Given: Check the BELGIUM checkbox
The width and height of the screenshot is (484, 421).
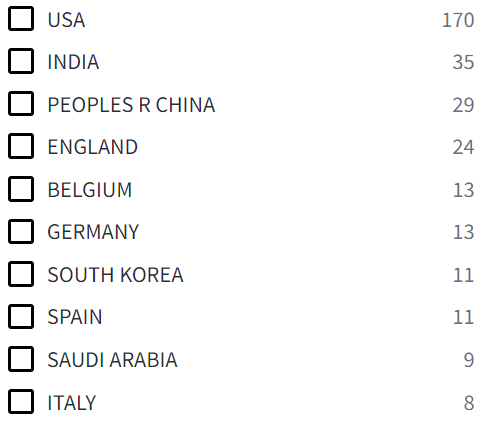Looking at the screenshot, I should (x=21, y=189).
